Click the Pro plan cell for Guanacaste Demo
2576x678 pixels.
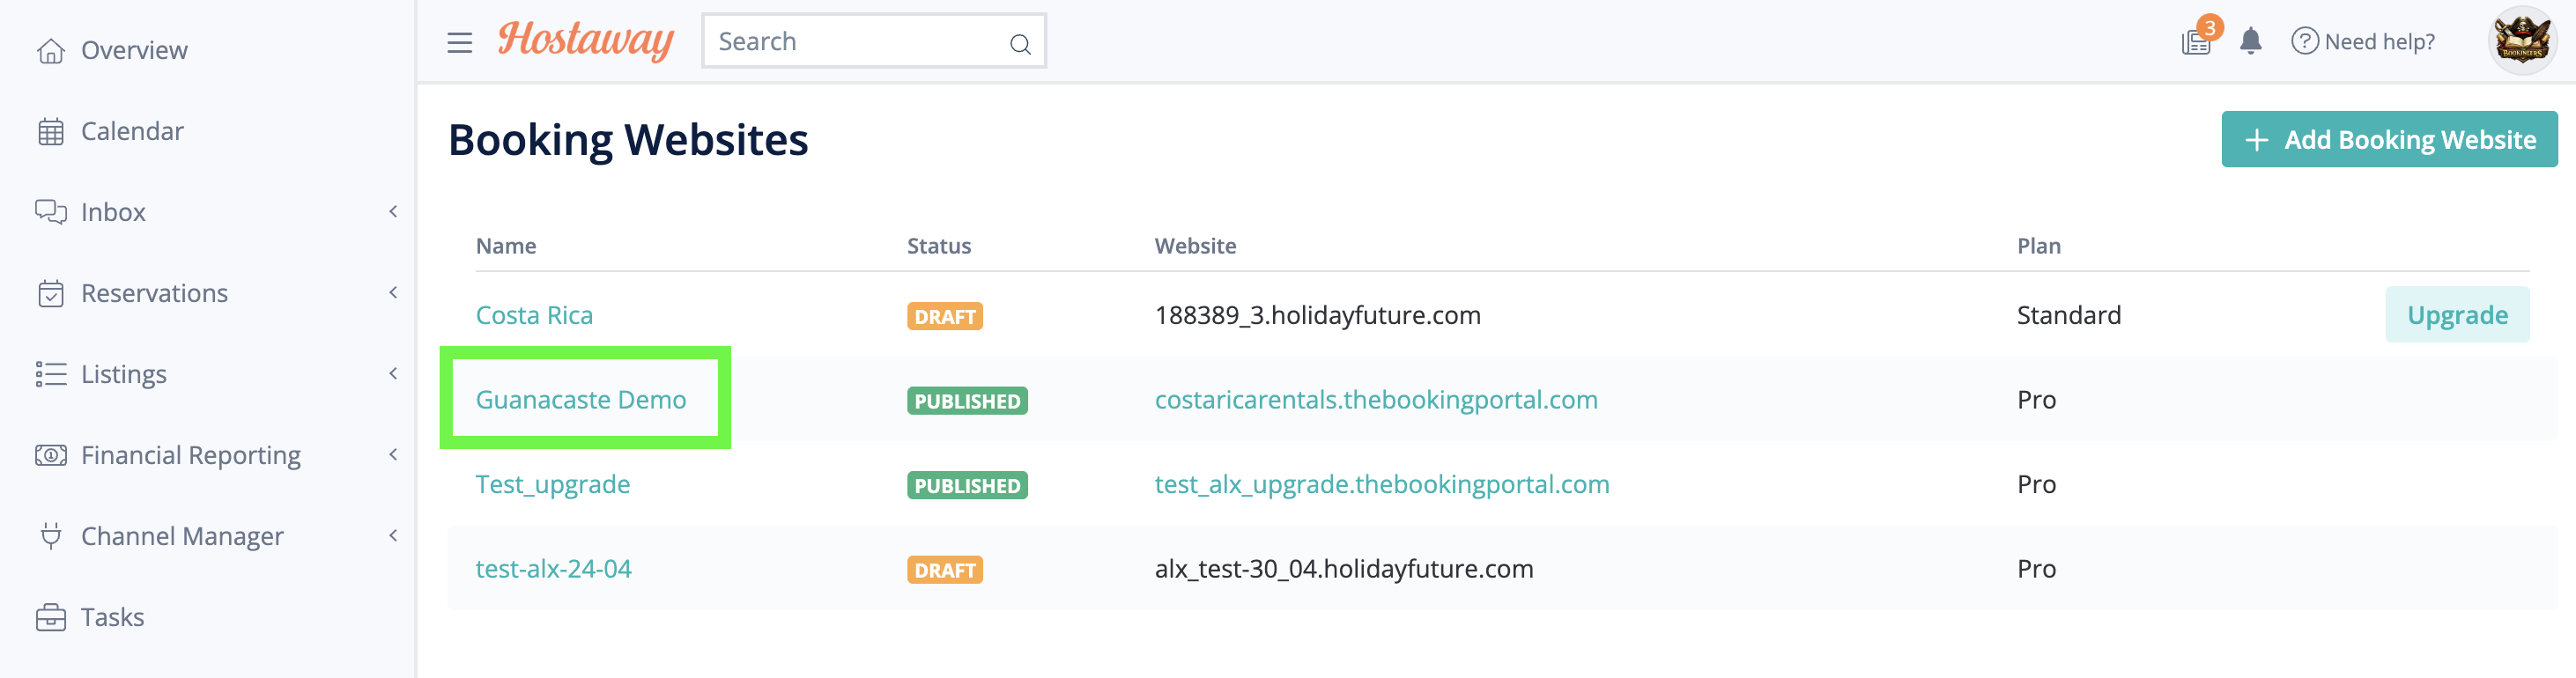point(2036,400)
